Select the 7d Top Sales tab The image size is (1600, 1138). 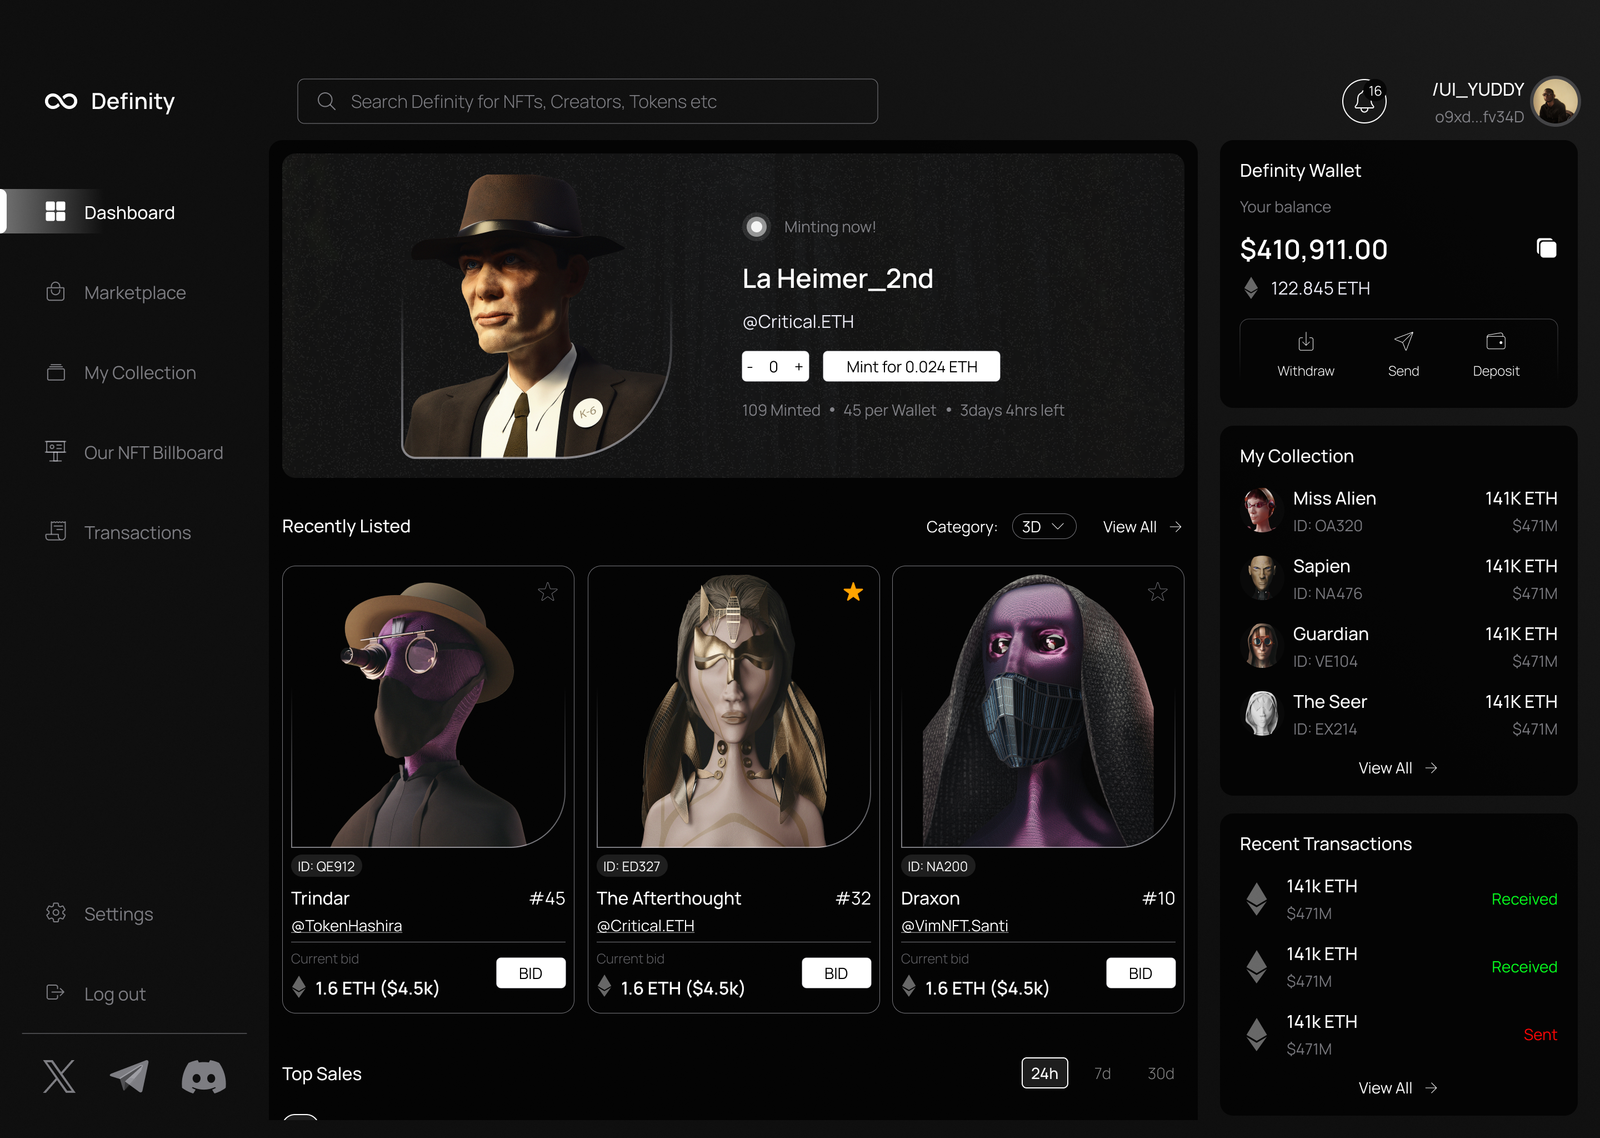click(x=1103, y=1073)
